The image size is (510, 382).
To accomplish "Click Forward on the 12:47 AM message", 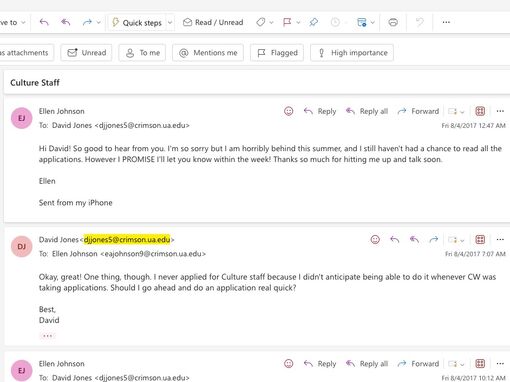I will click(418, 111).
